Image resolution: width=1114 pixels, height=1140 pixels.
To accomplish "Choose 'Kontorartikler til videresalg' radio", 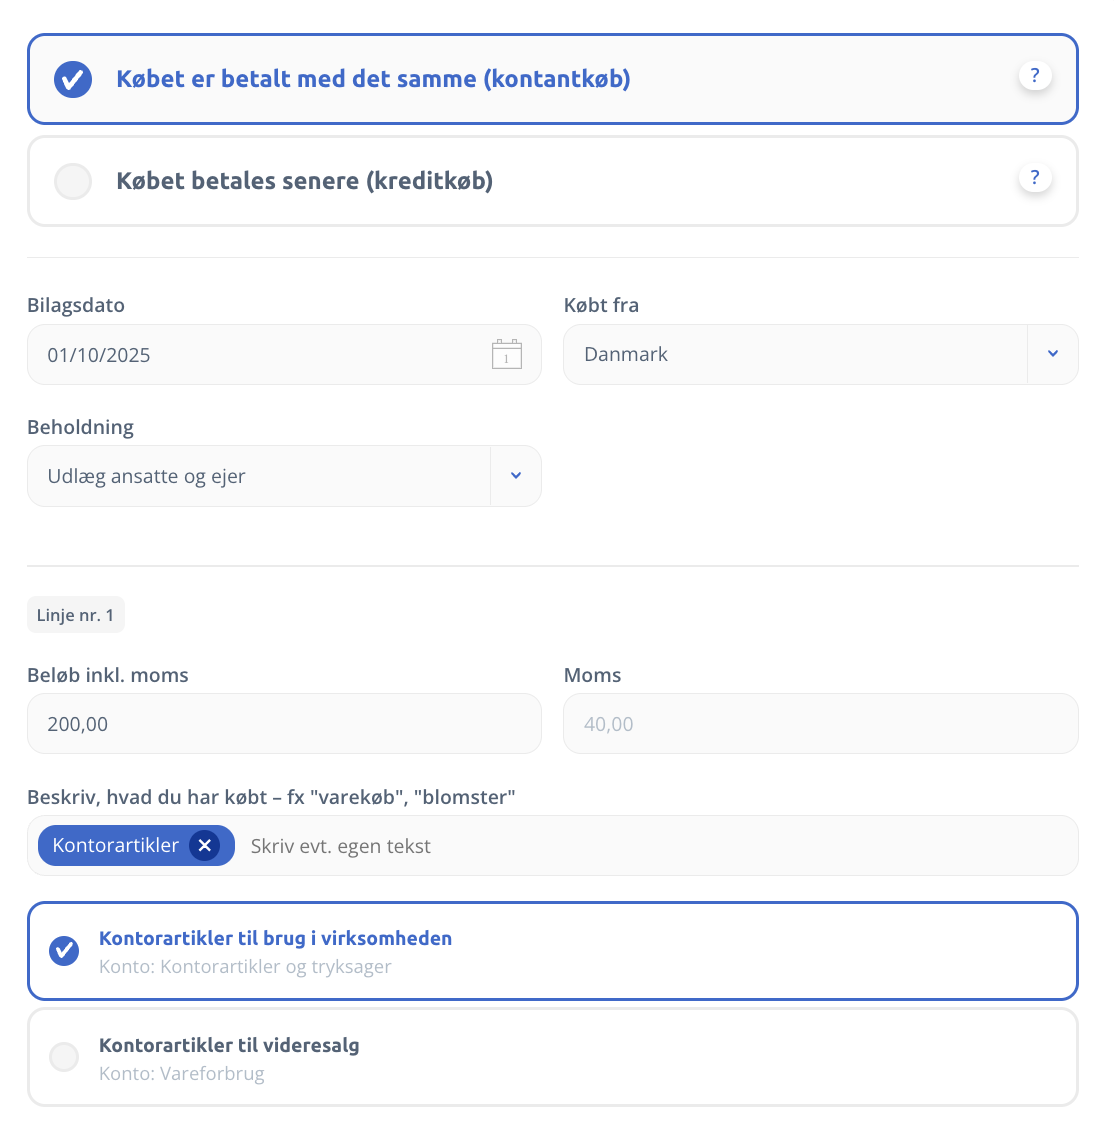I will [64, 1057].
